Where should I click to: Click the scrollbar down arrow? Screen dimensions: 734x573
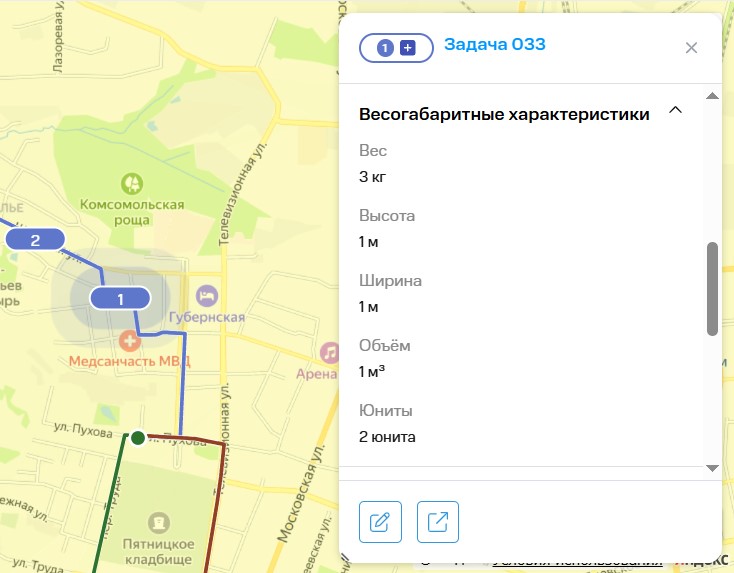click(x=712, y=467)
